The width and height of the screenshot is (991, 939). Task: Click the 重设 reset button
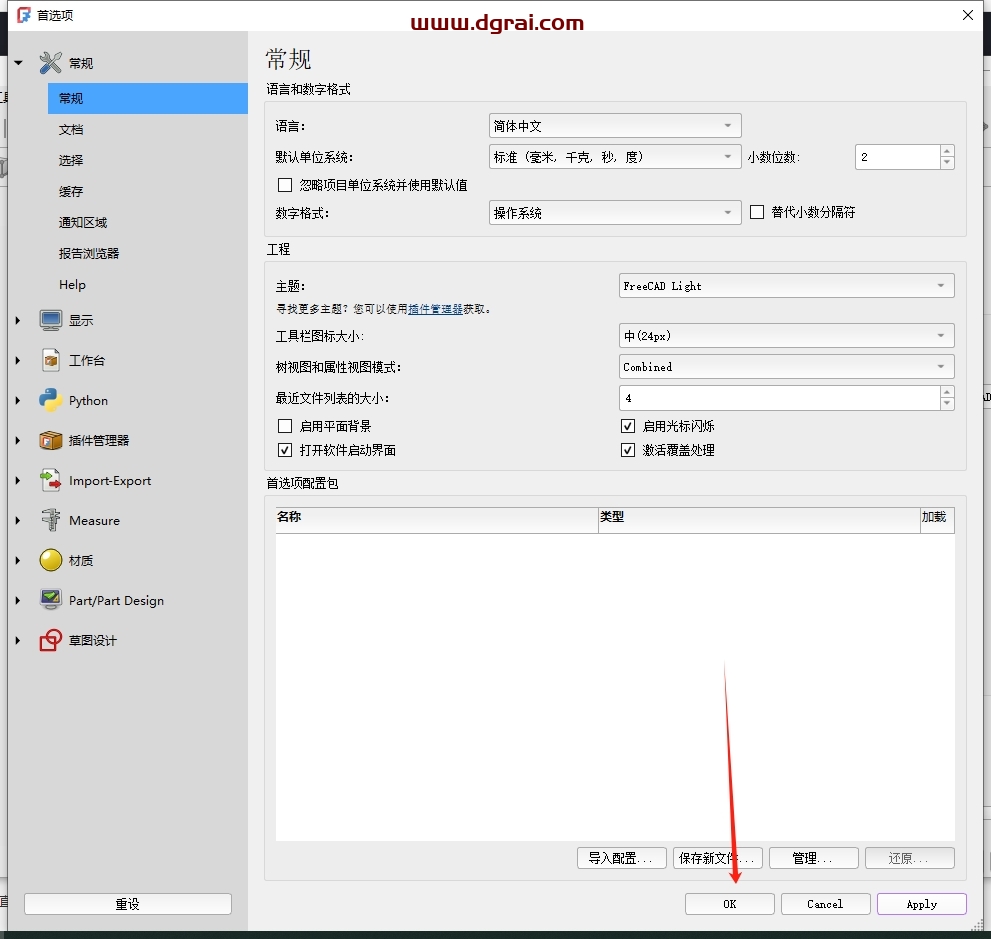pos(128,904)
